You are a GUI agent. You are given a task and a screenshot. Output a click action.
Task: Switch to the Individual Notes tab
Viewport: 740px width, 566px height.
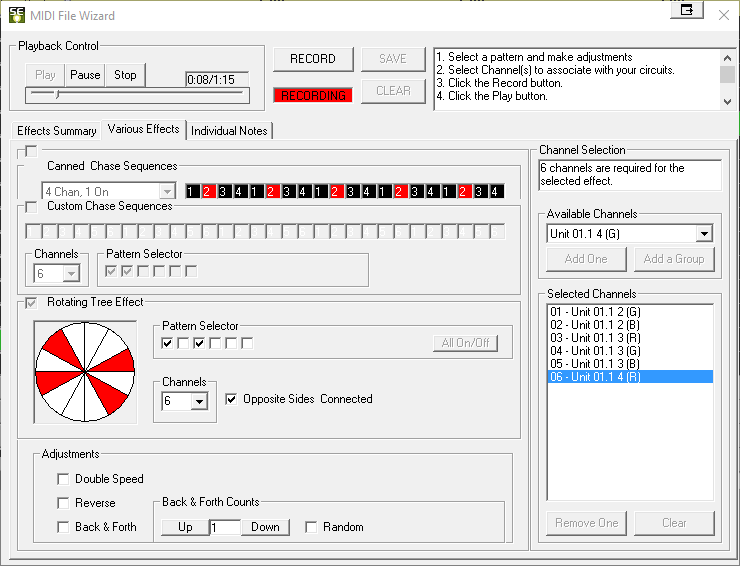pos(229,131)
